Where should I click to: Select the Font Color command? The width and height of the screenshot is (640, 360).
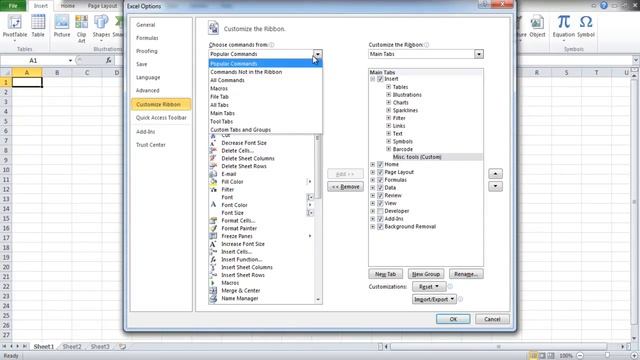tap(234, 205)
